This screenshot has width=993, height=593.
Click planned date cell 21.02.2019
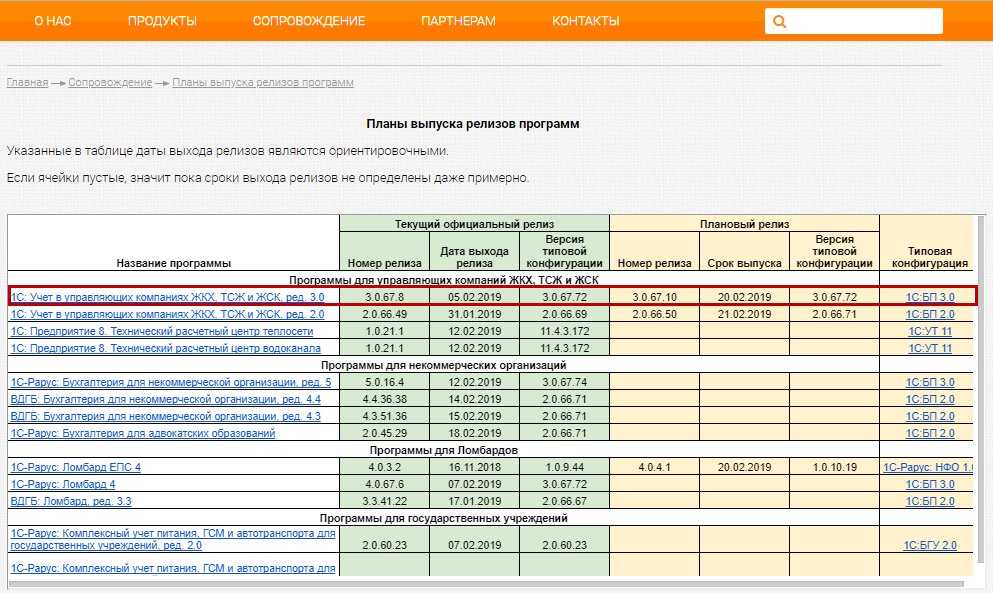tap(745, 314)
